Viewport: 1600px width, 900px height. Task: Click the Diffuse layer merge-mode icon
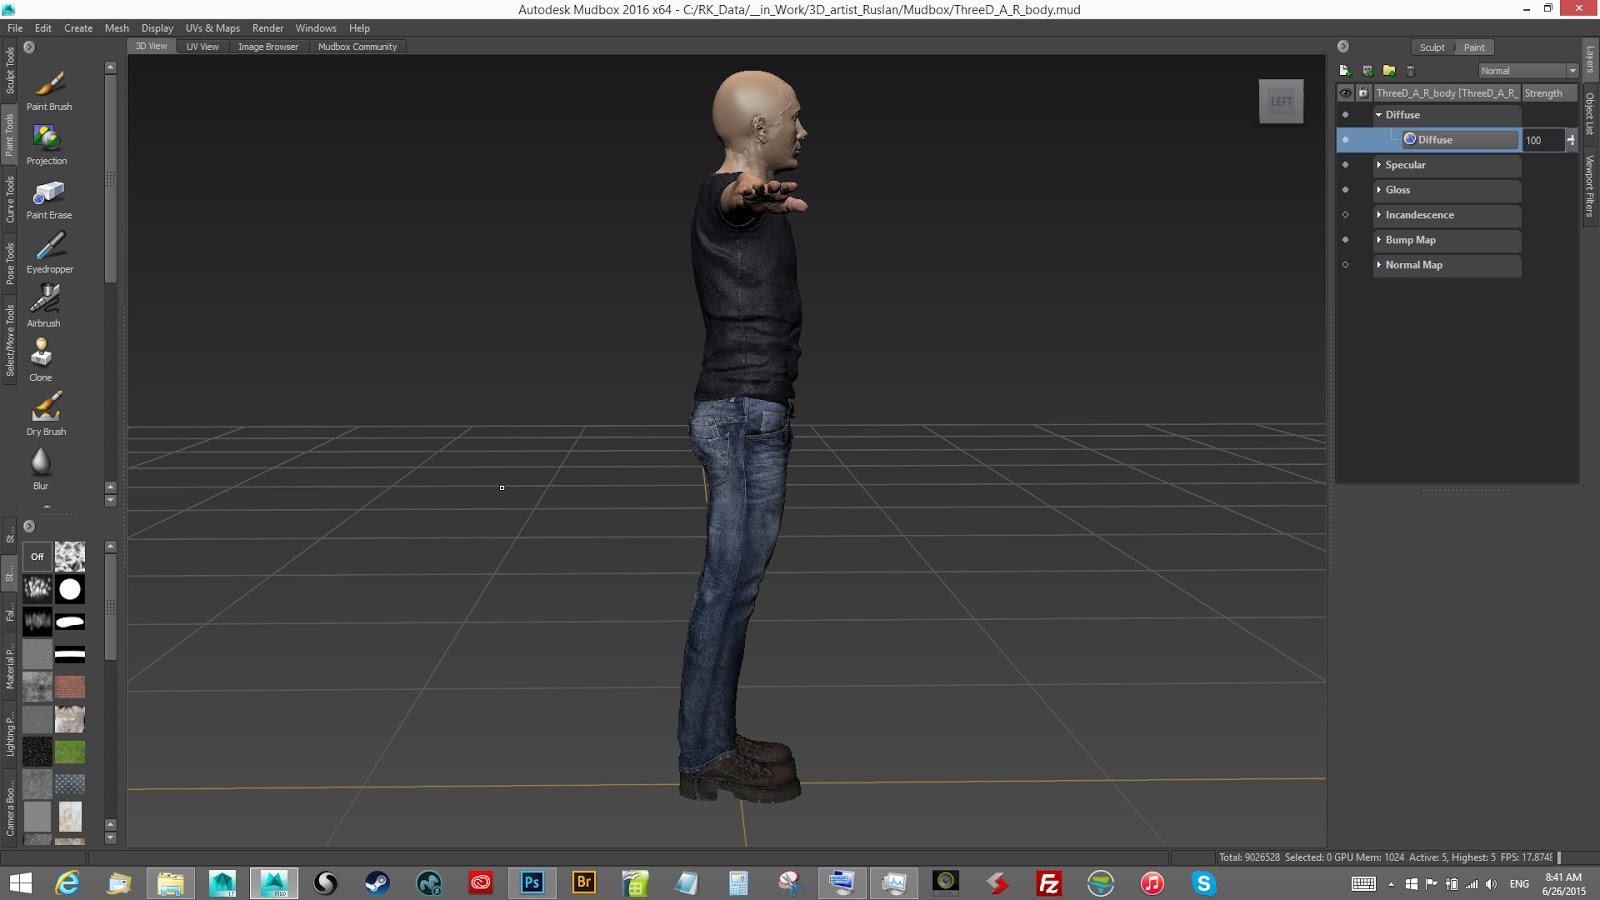[1571, 140]
